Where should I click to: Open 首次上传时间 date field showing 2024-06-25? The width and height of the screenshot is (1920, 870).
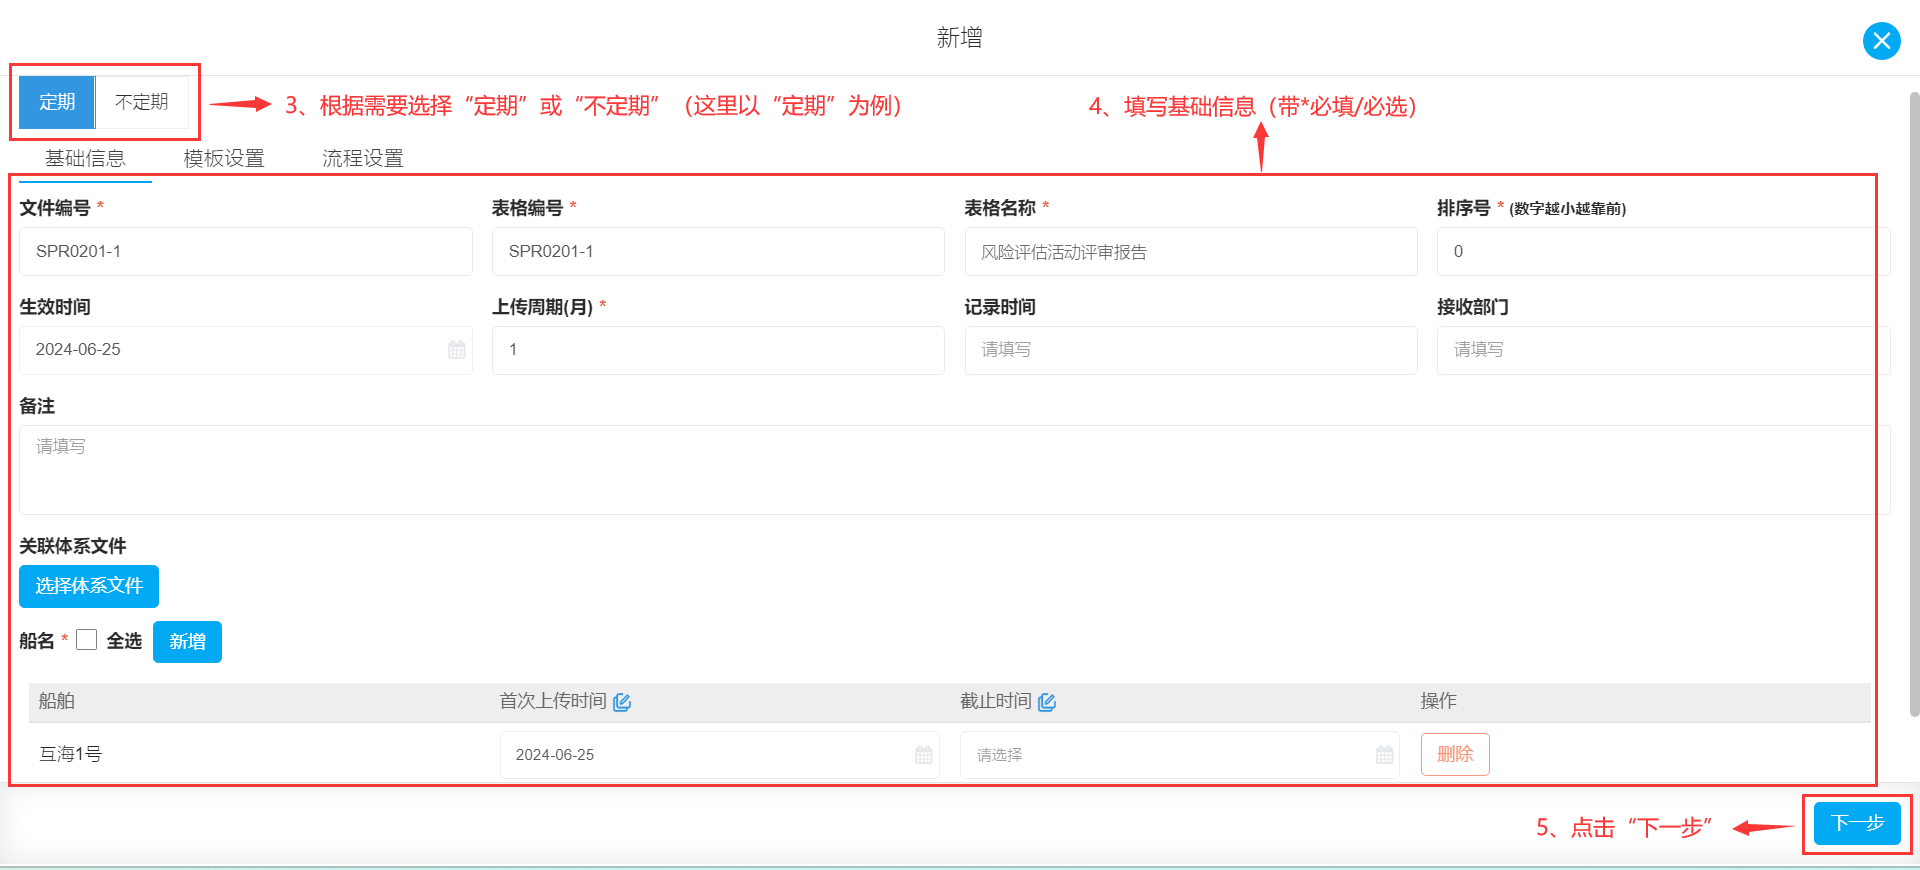(x=719, y=755)
